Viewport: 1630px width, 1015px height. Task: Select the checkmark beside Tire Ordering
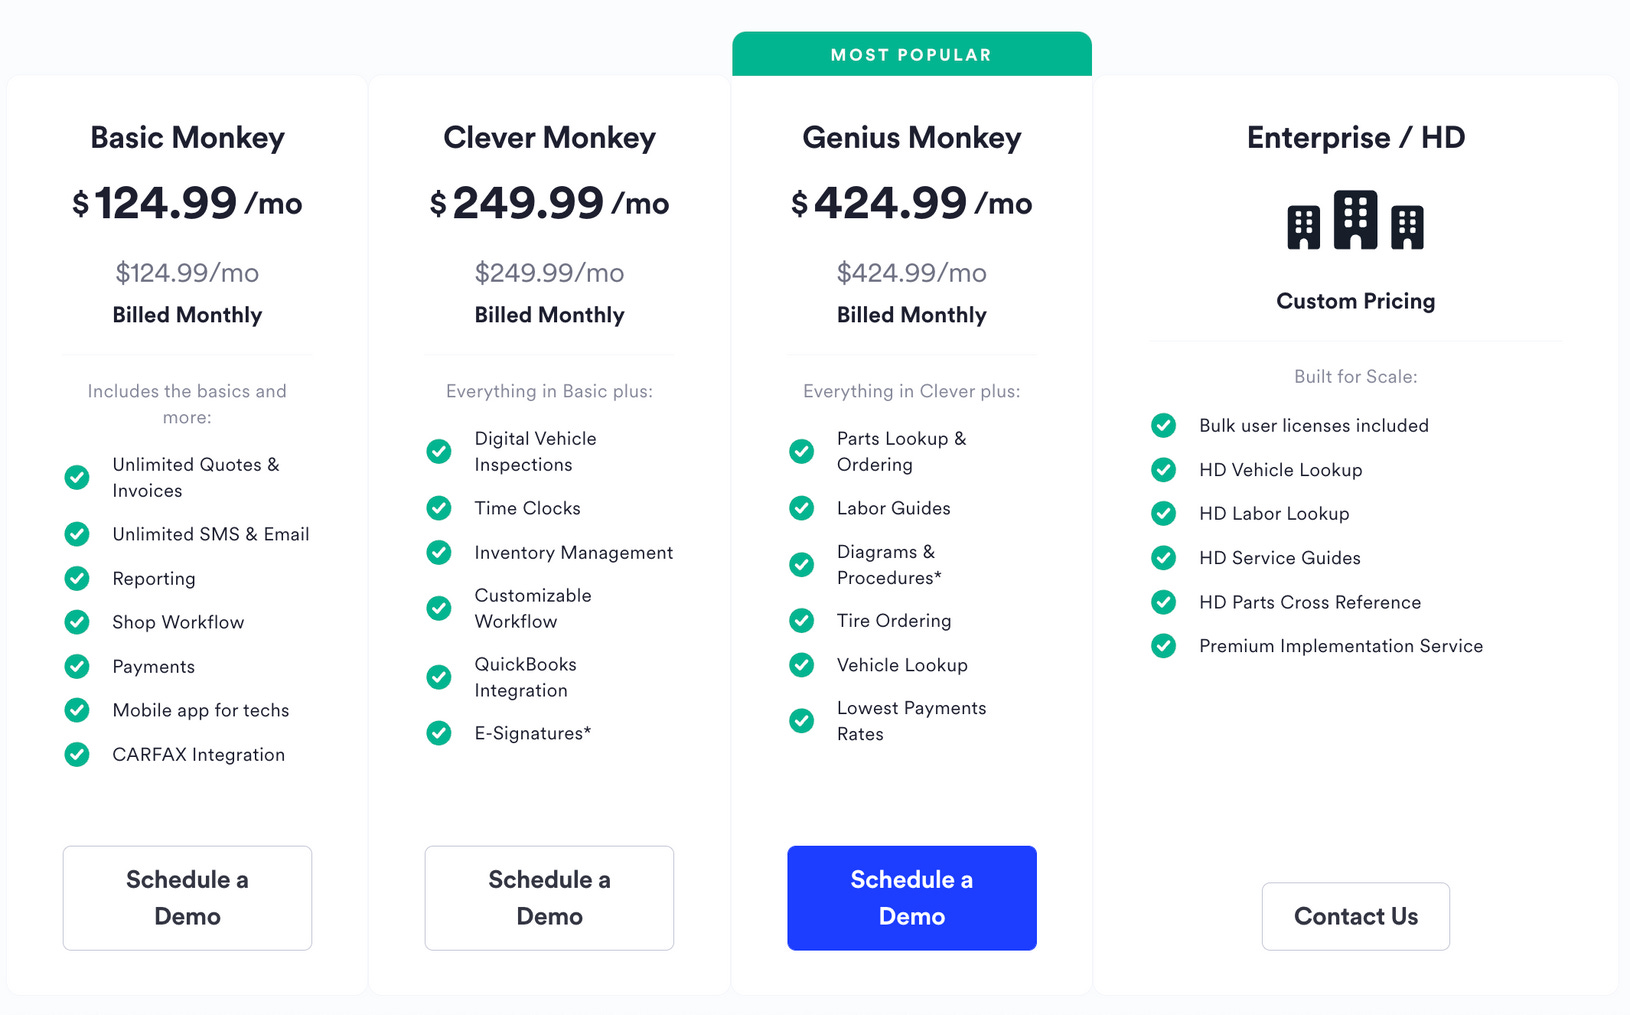pyautogui.click(x=801, y=620)
